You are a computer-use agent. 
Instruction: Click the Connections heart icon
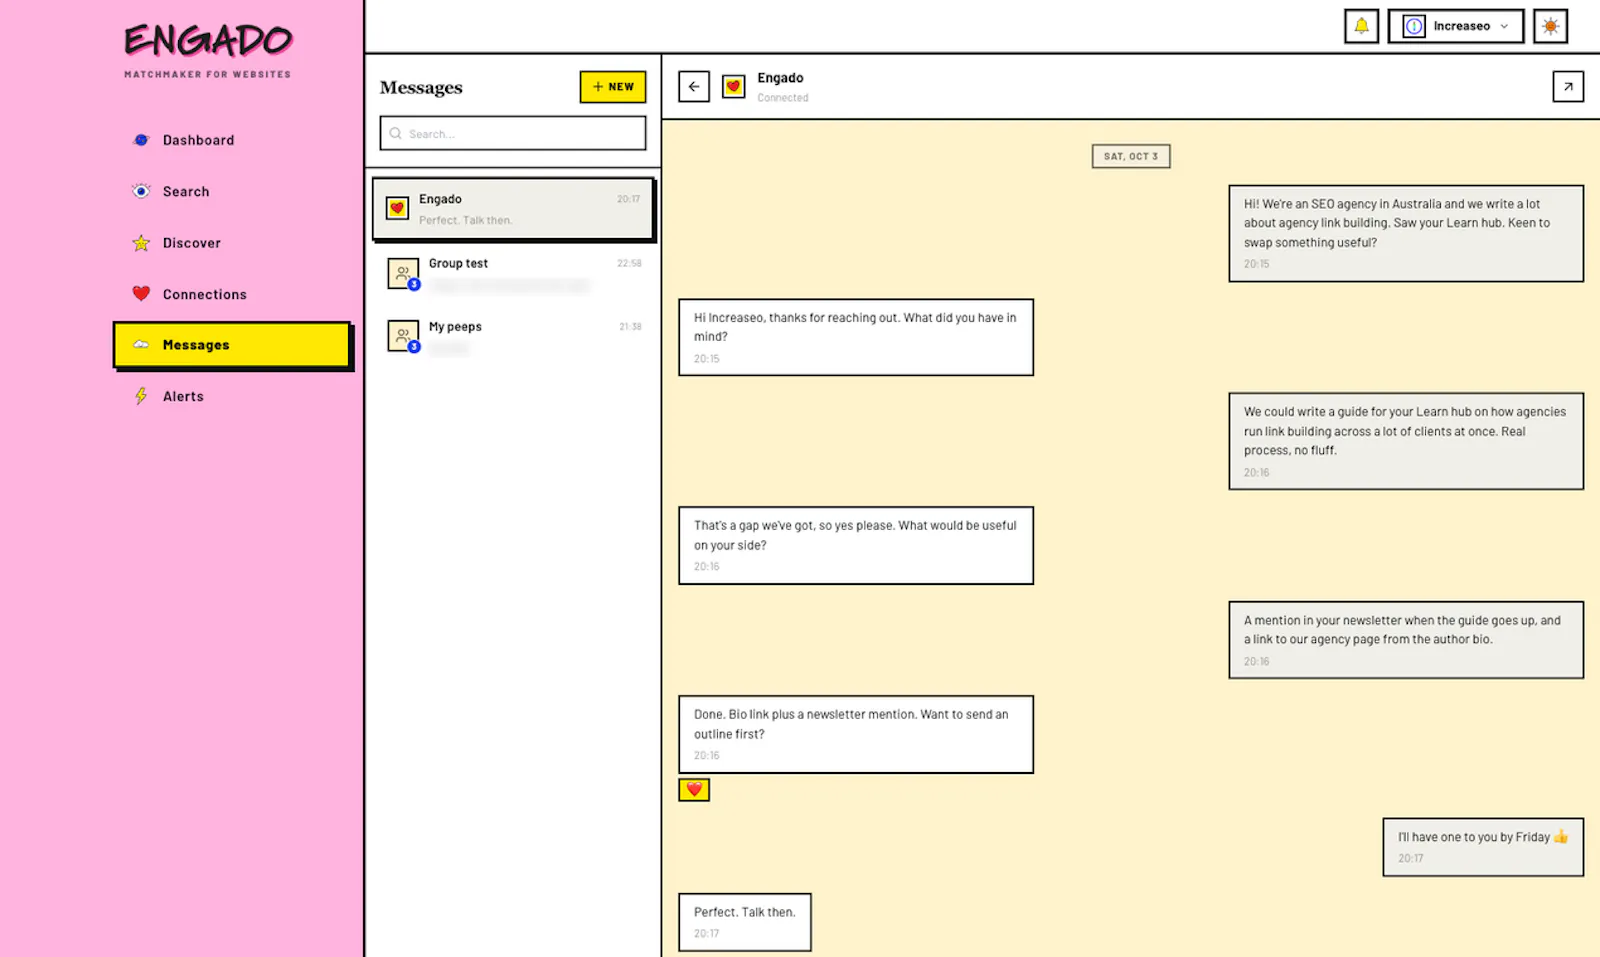[x=141, y=294]
